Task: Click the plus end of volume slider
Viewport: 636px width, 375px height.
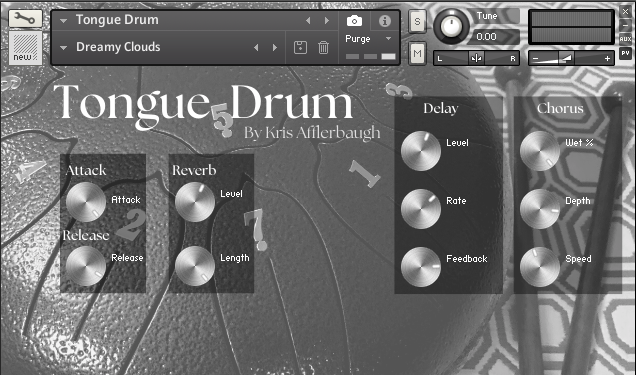Action: coord(607,59)
